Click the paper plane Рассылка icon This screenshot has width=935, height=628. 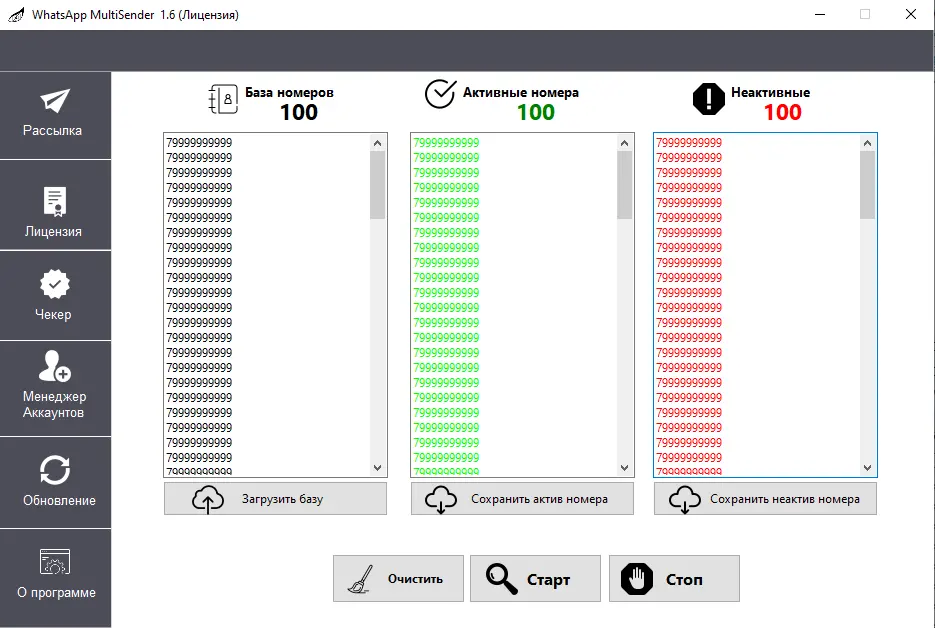(55, 101)
